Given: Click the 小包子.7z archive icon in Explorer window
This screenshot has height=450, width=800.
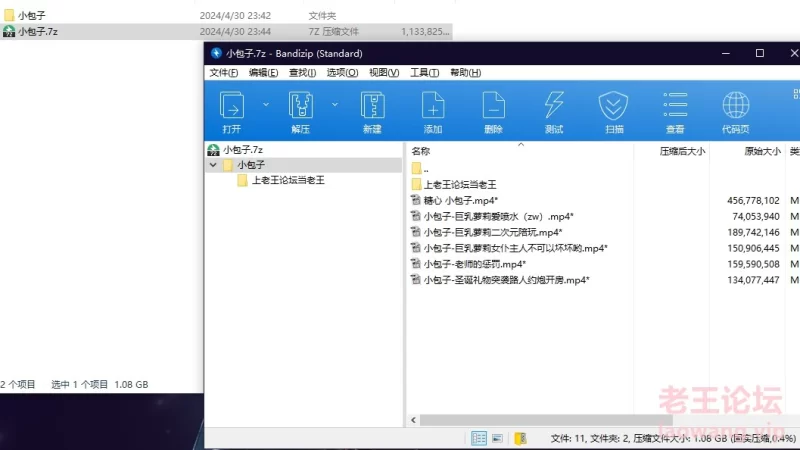Looking at the screenshot, I should click(x=9, y=32).
